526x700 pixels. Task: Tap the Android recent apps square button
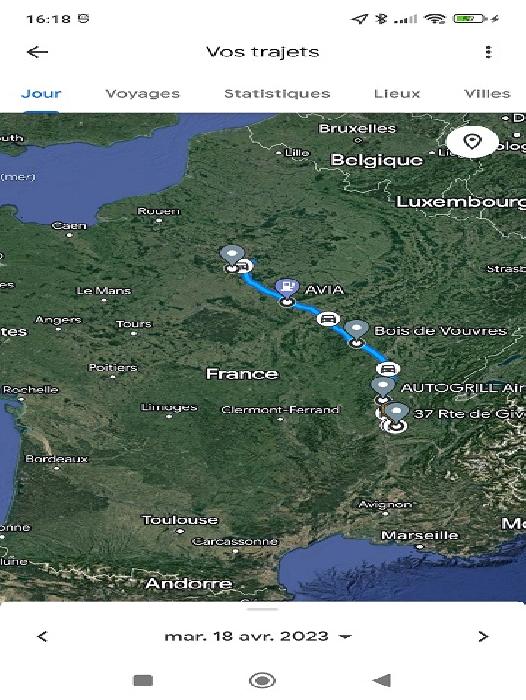pyautogui.click(x=143, y=680)
